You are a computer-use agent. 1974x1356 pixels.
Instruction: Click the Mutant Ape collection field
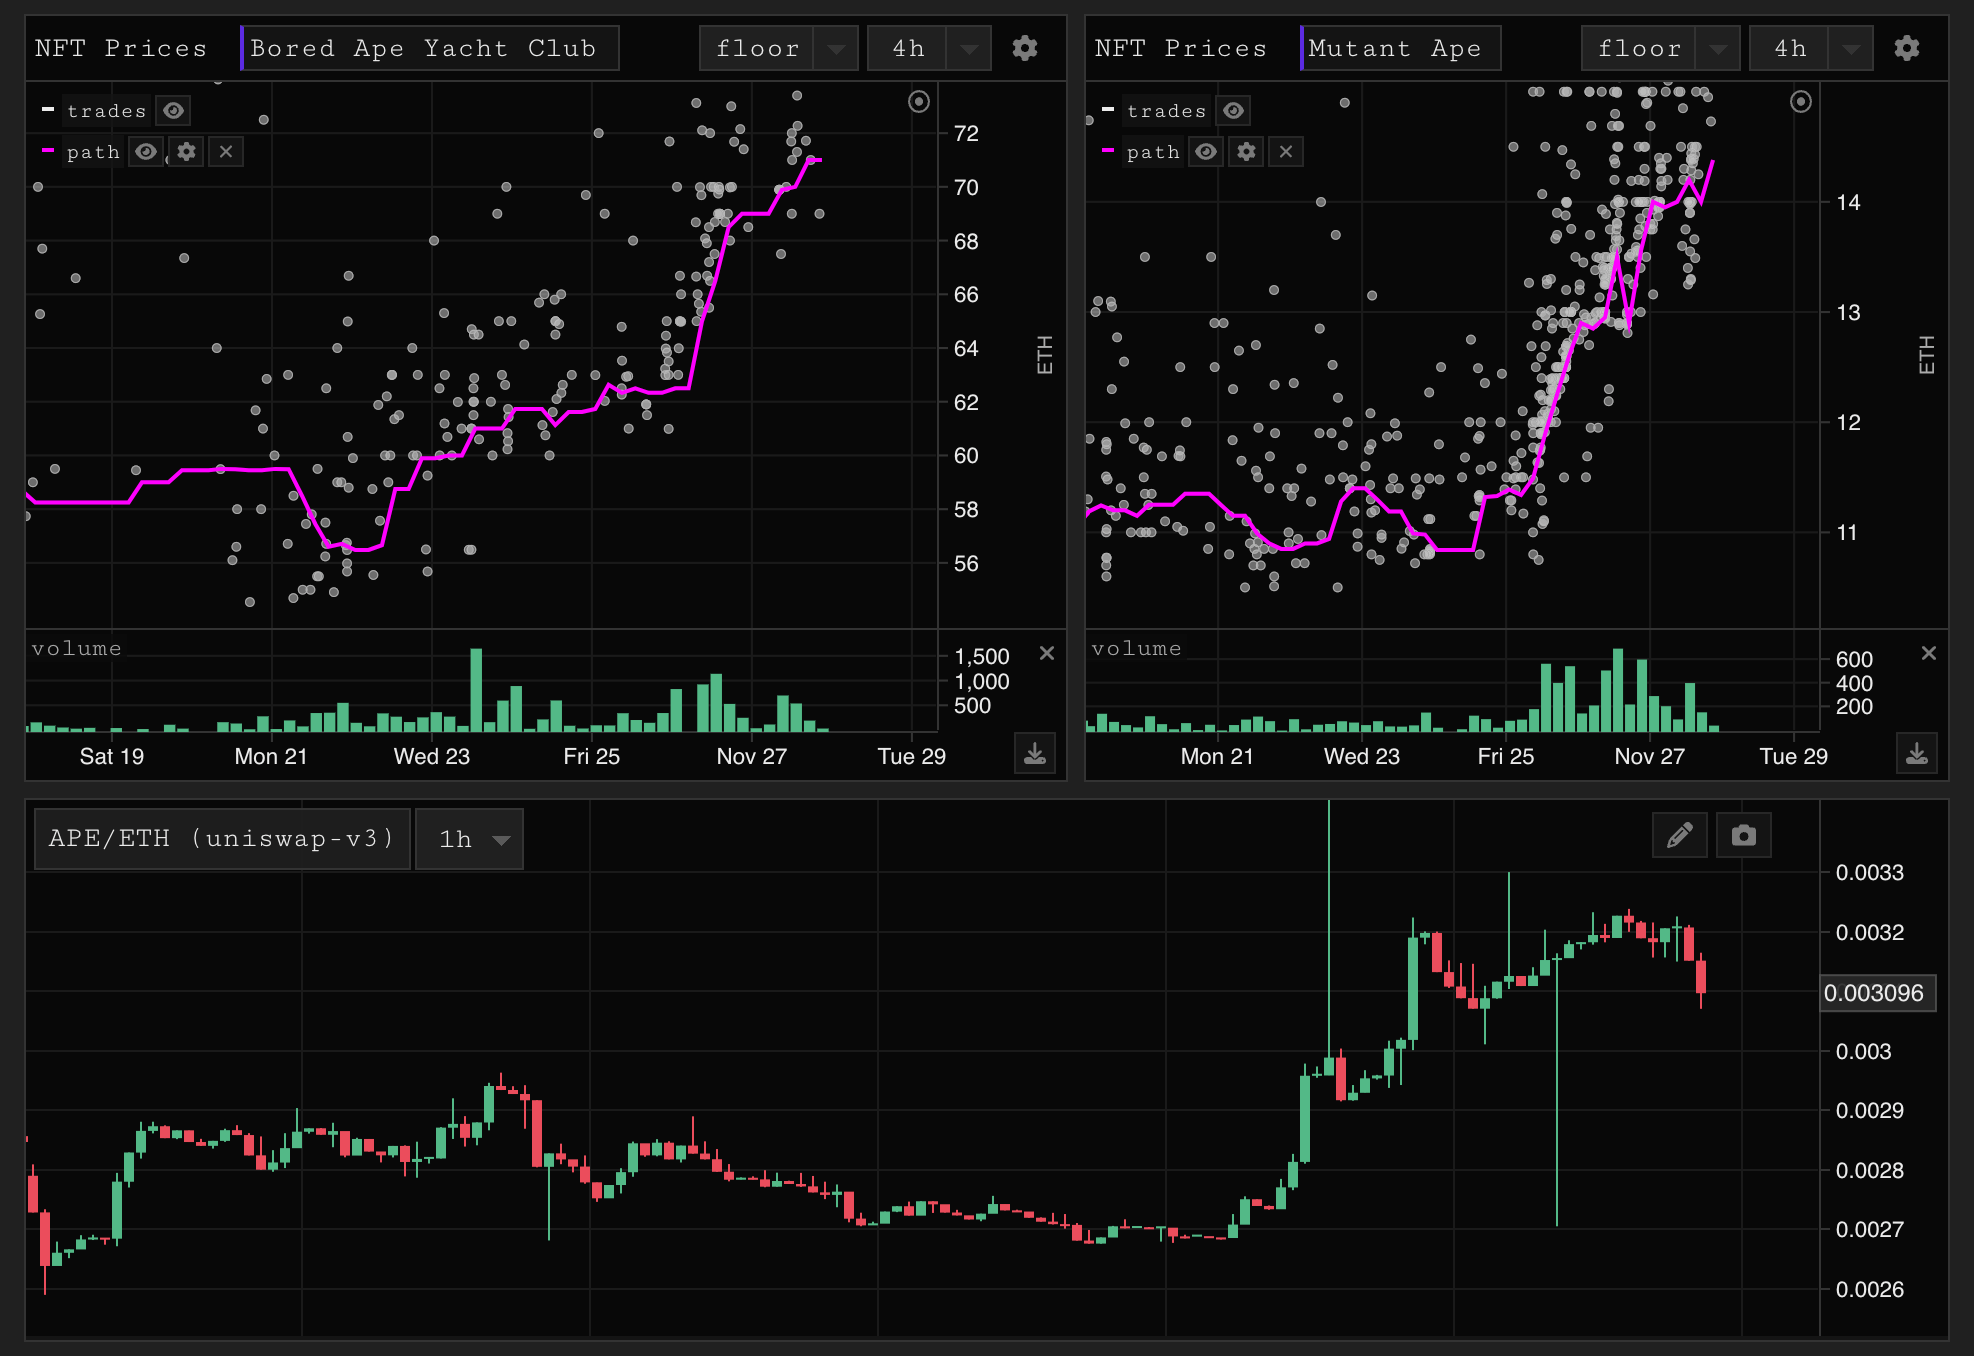(x=1400, y=49)
